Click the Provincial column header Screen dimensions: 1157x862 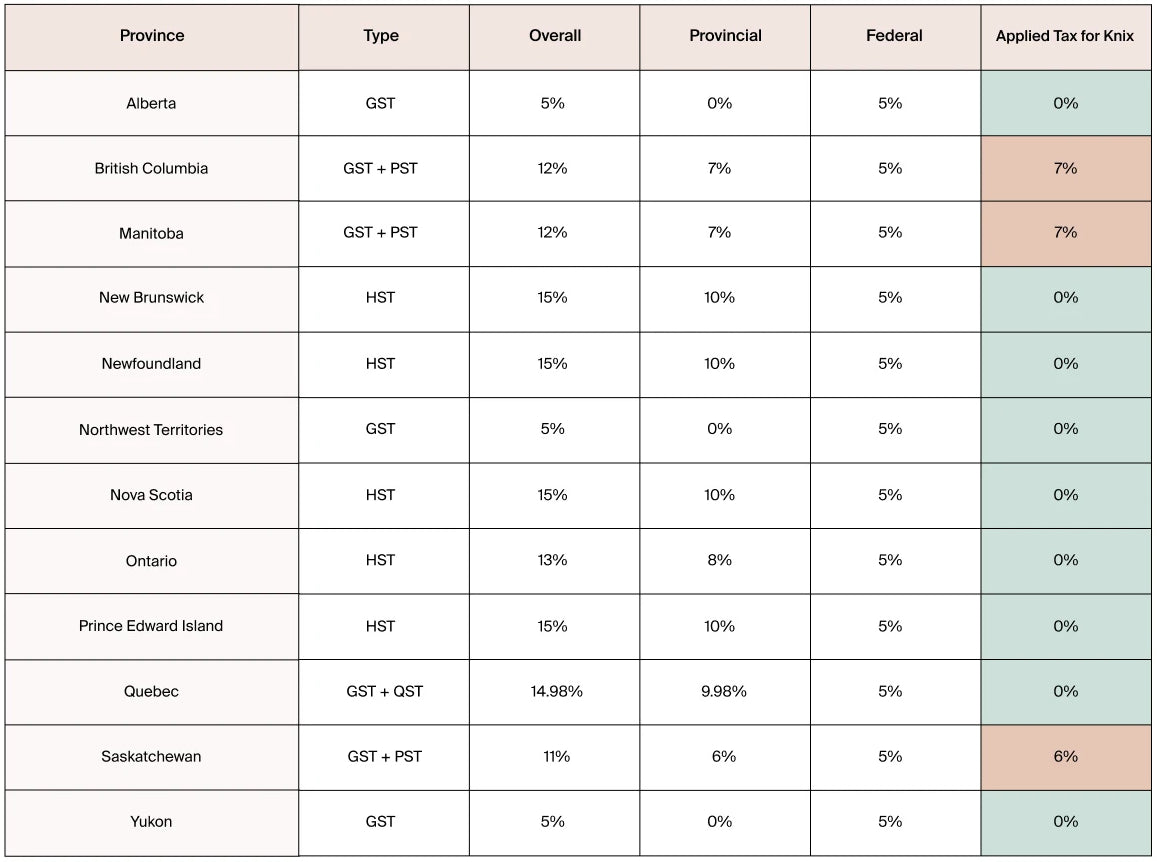coord(725,36)
